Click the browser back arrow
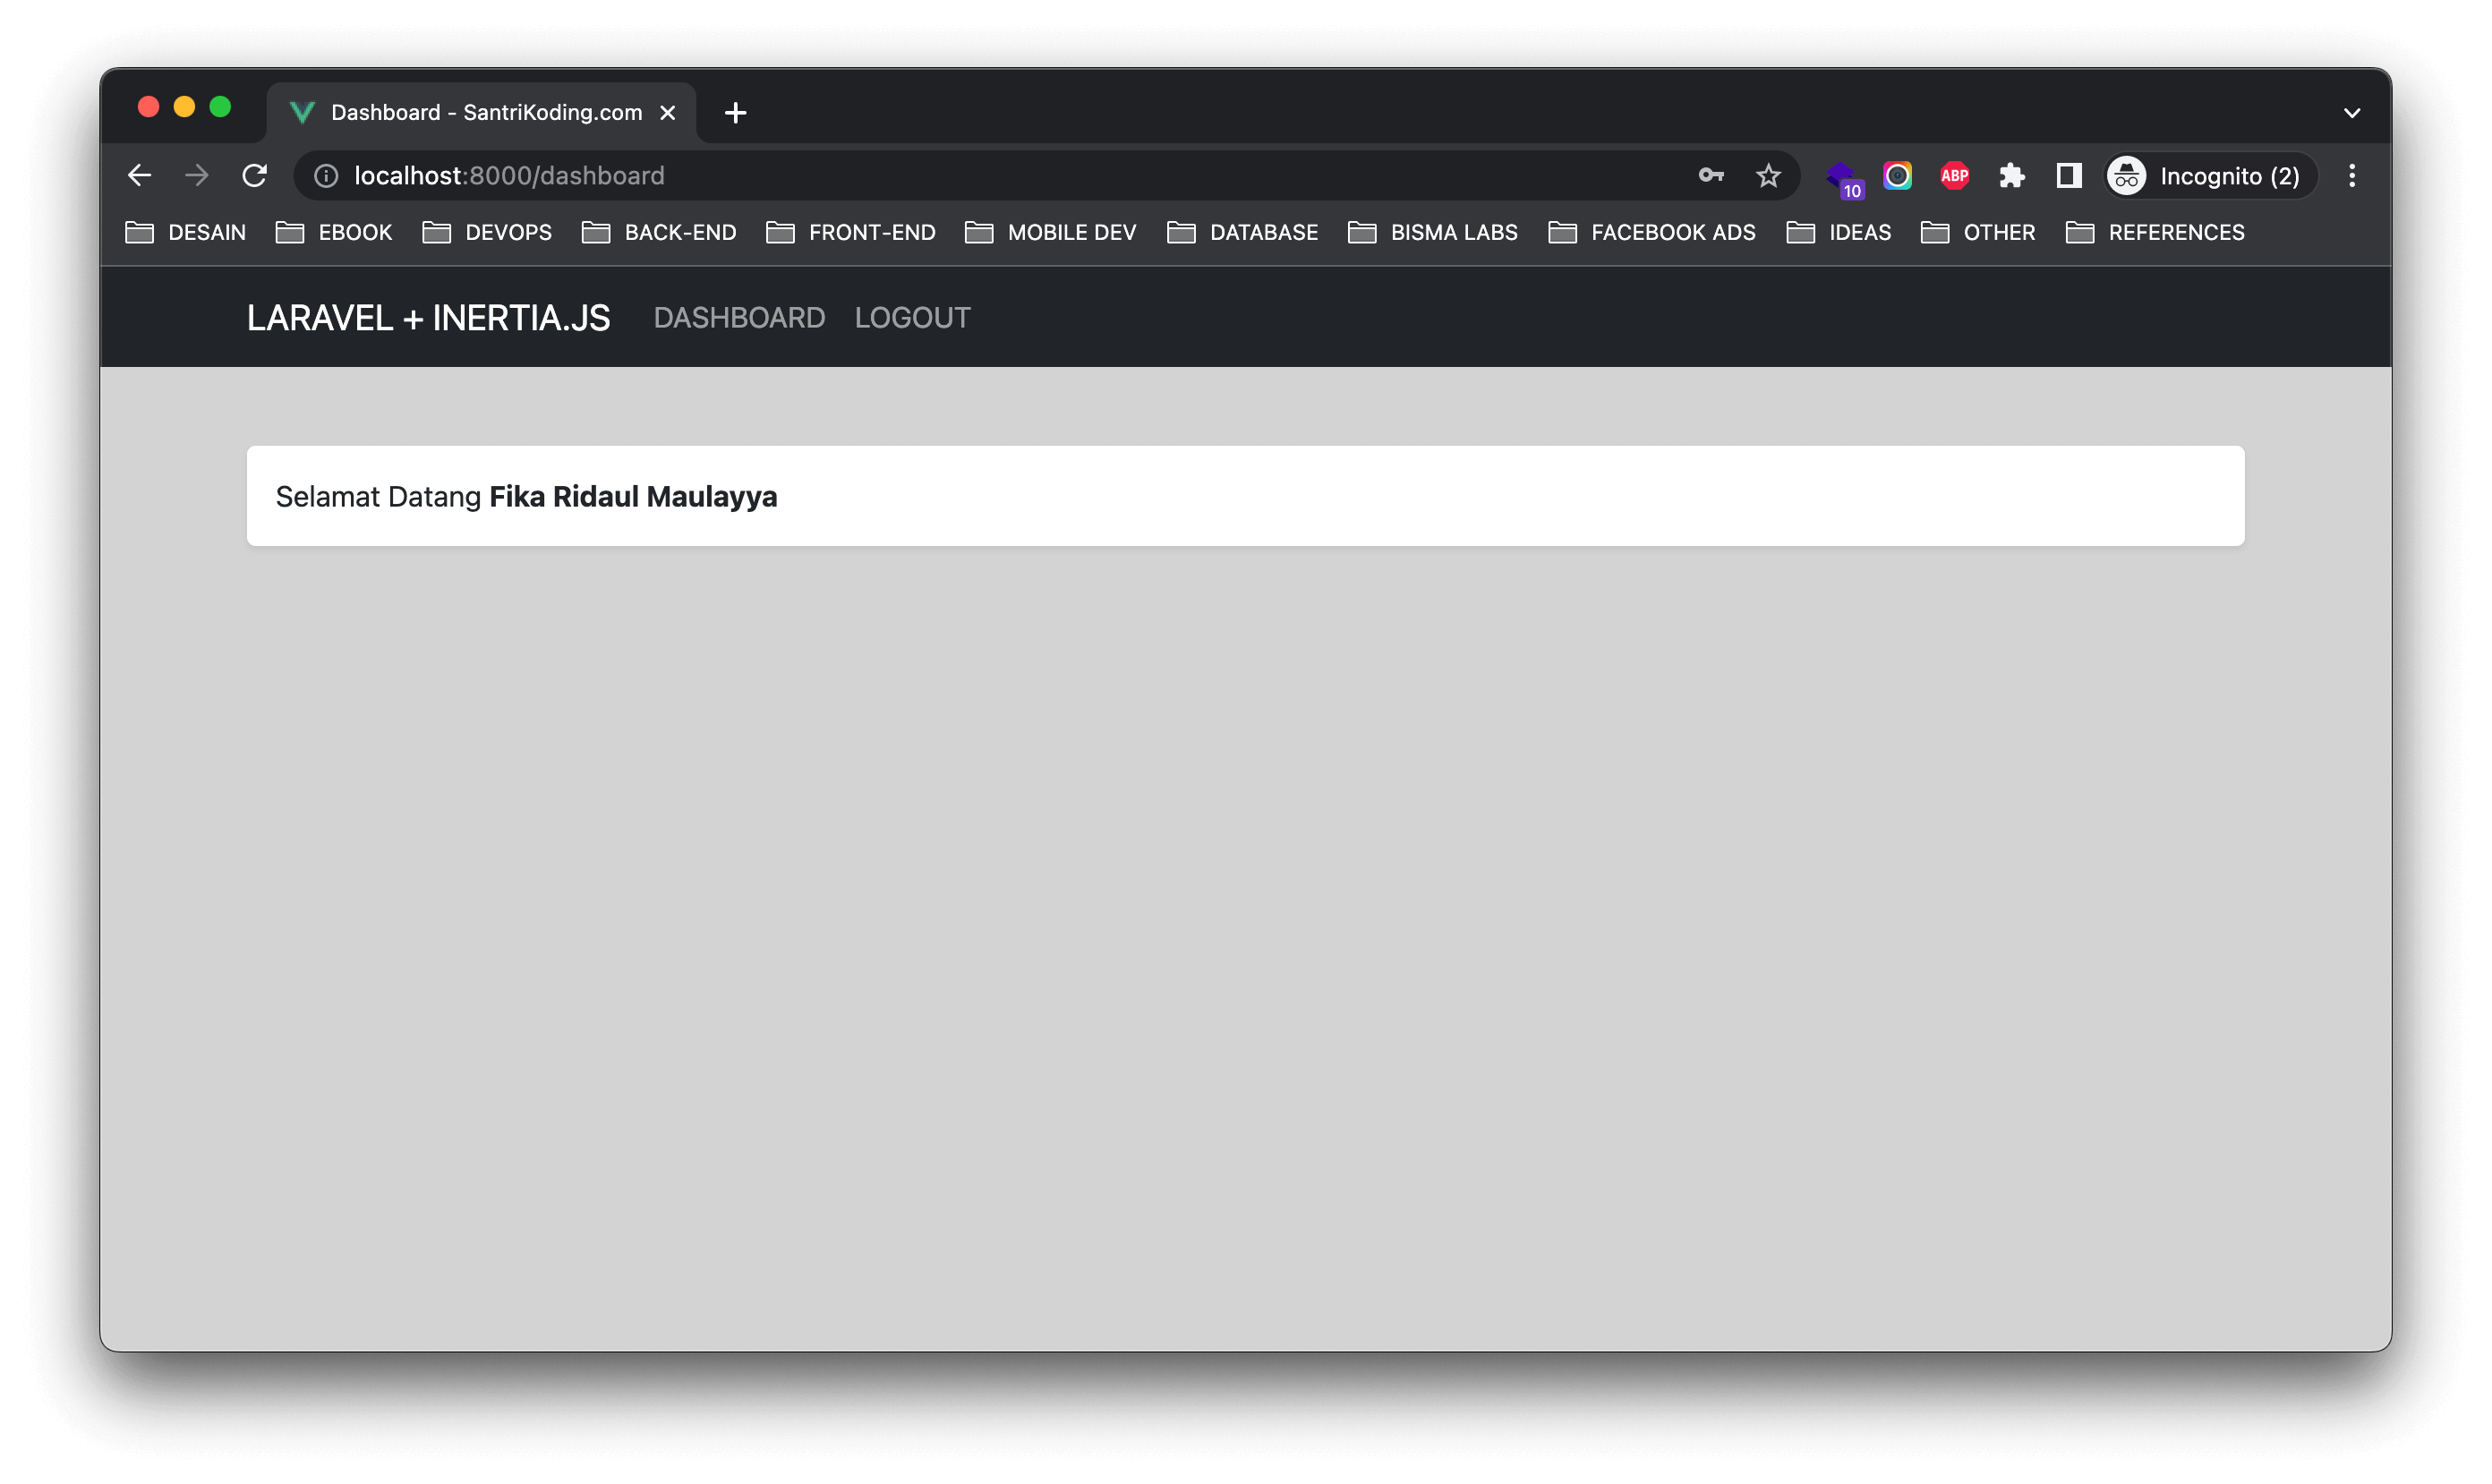The image size is (2492, 1484). coord(140,176)
